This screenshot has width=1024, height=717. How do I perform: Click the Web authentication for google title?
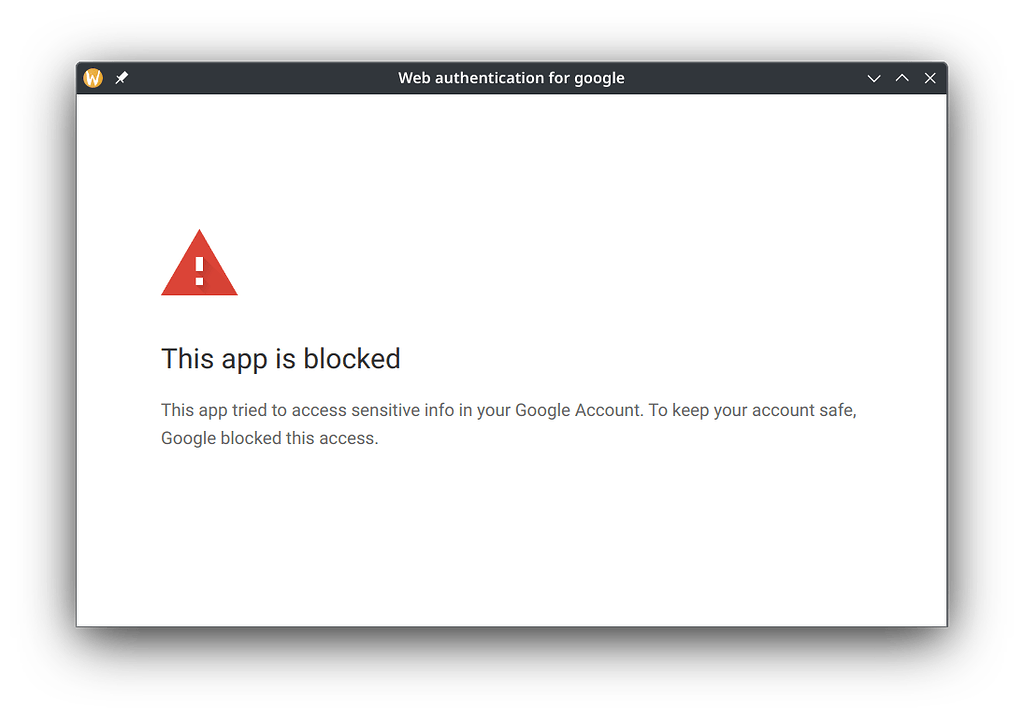pyautogui.click(x=511, y=77)
